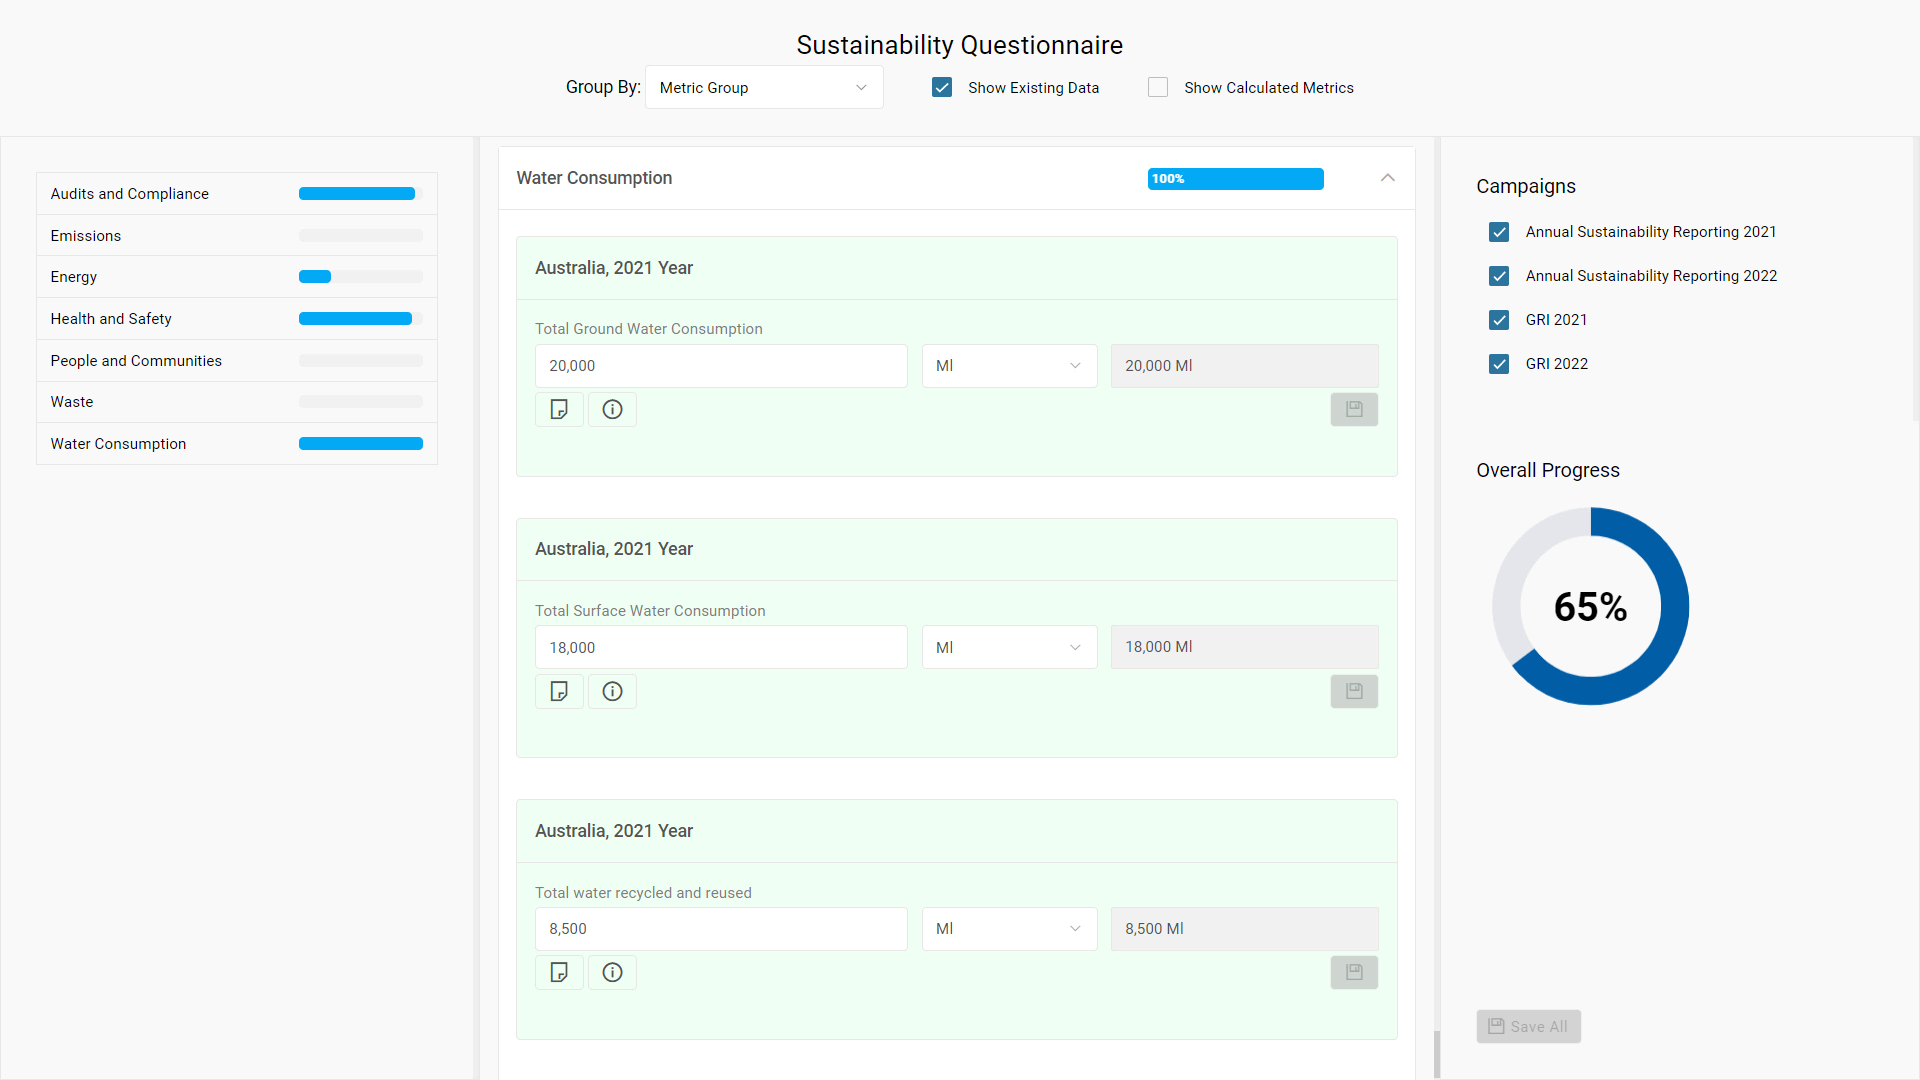Uncheck Annual Sustainability Reporting 2022 campaign

[1498, 276]
